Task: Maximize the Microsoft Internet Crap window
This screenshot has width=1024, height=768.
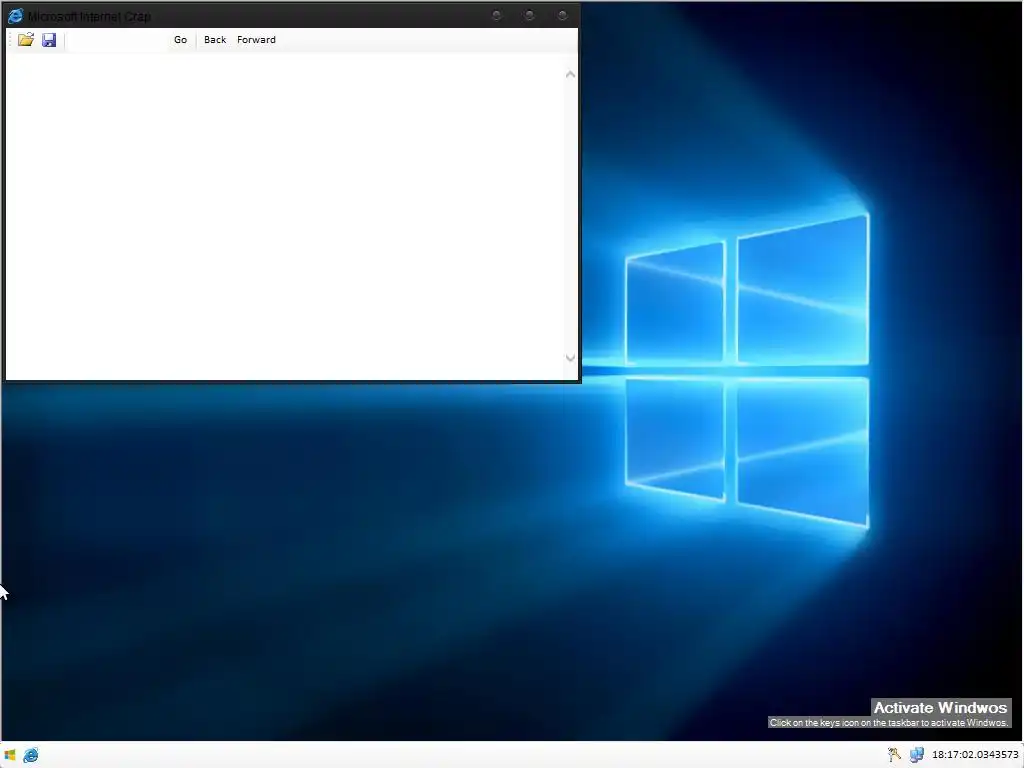Action: pos(530,15)
